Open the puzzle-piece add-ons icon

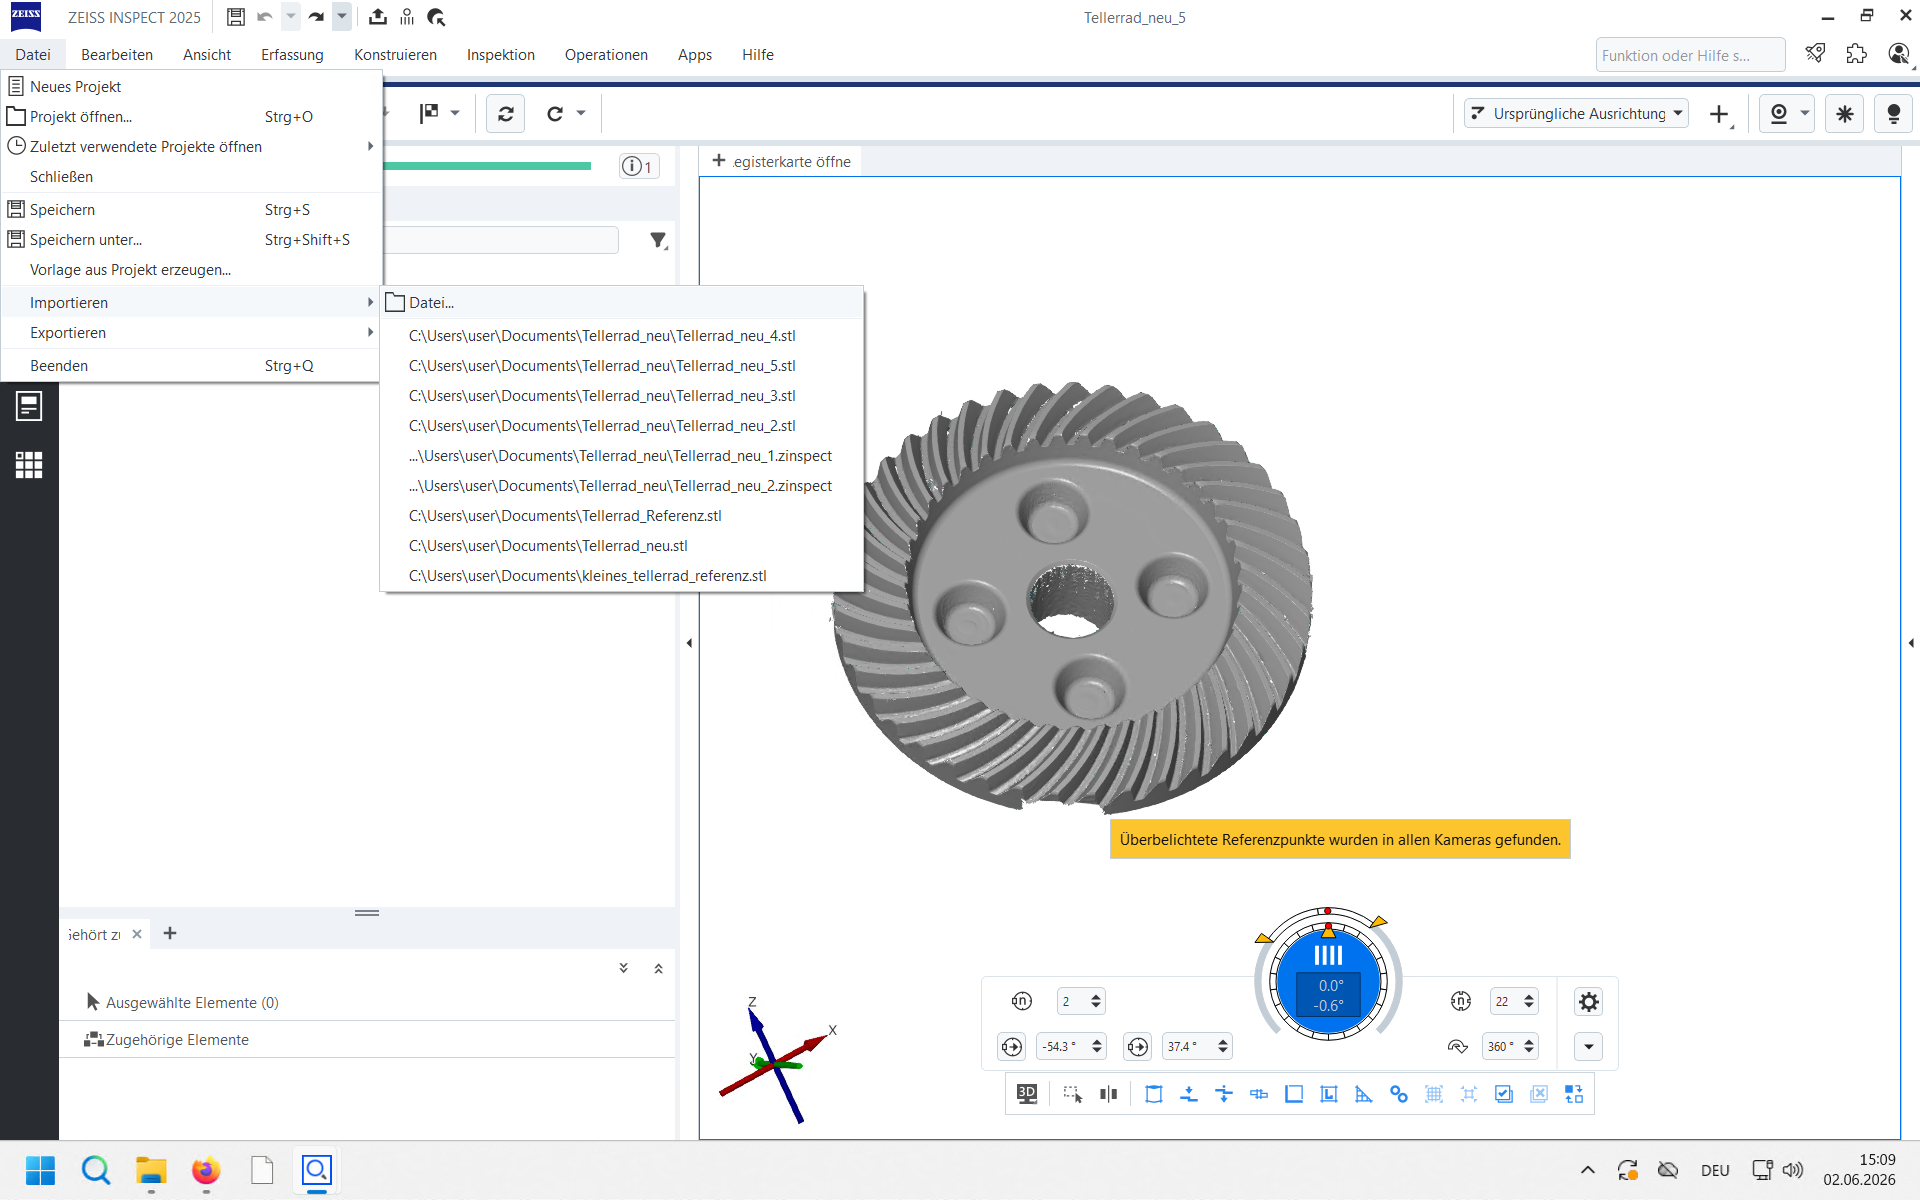[x=1857, y=54]
